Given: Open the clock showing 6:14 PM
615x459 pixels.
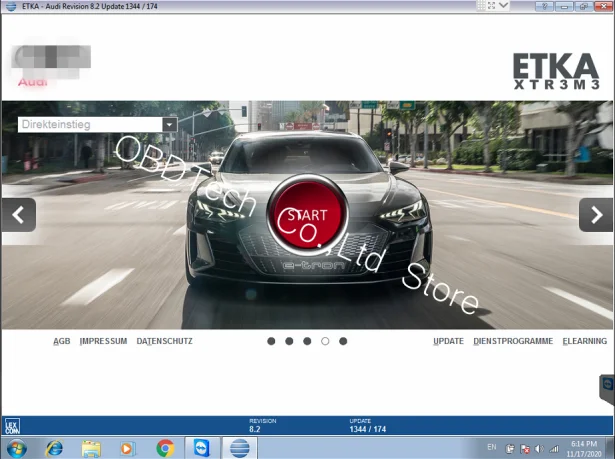Looking at the screenshot, I should [584, 448].
